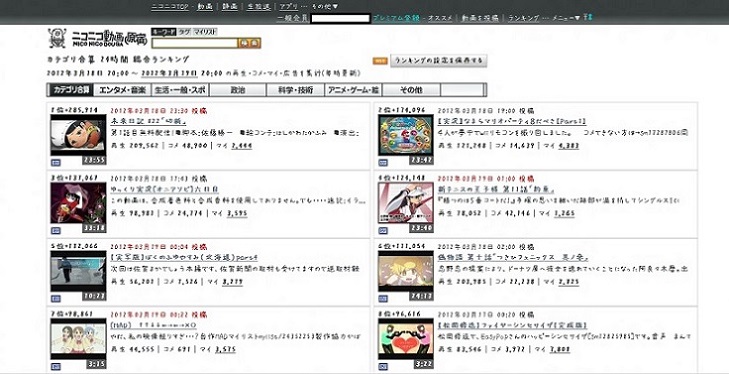
Task: Click the rank 1 video mylist count
Action: tap(241, 146)
